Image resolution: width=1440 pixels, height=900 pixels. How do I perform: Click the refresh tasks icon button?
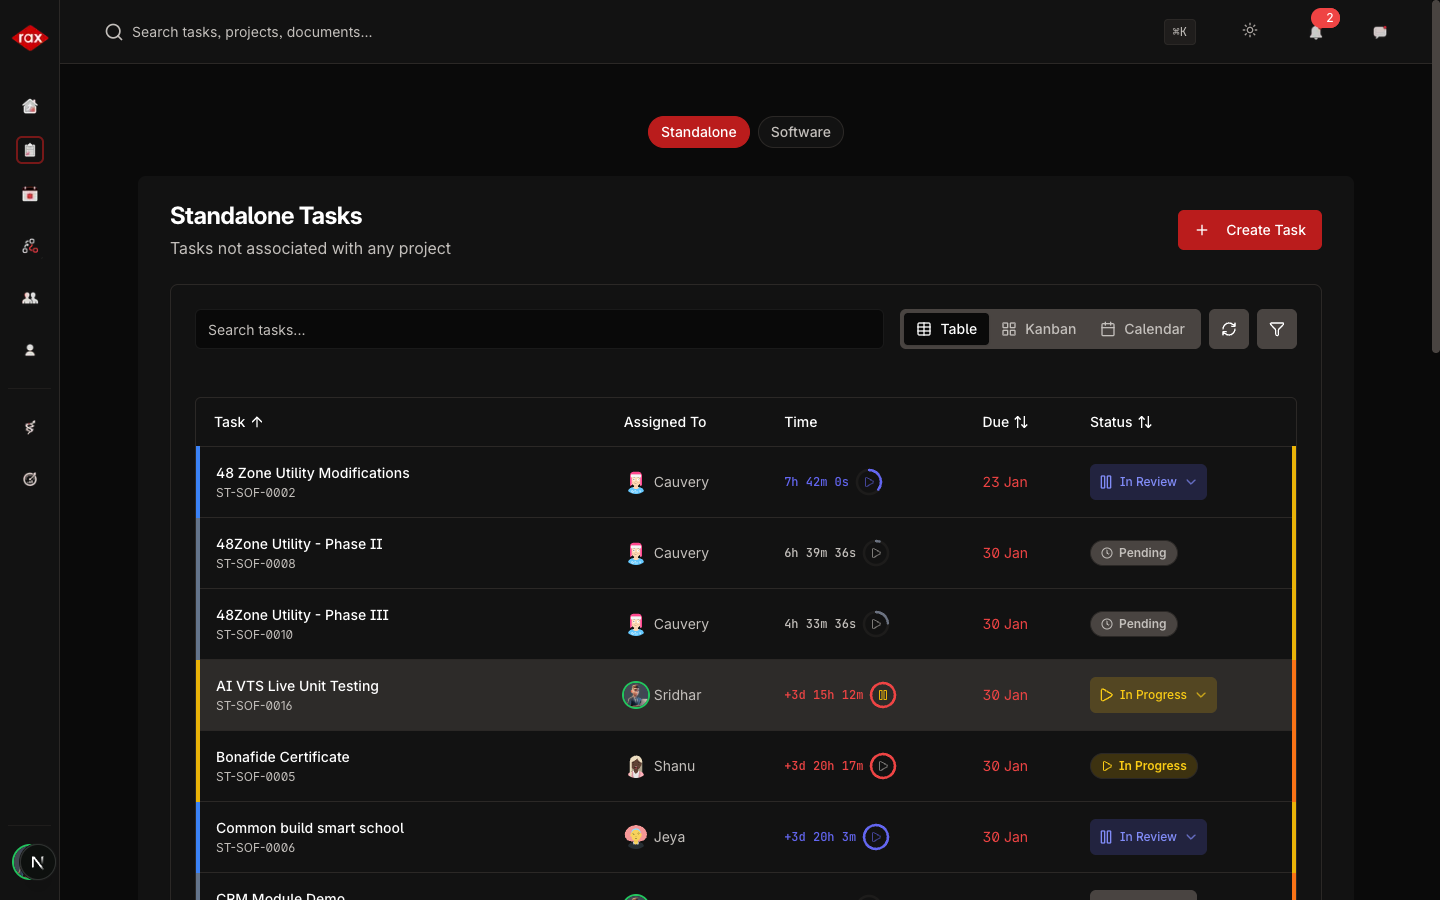[1229, 329]
